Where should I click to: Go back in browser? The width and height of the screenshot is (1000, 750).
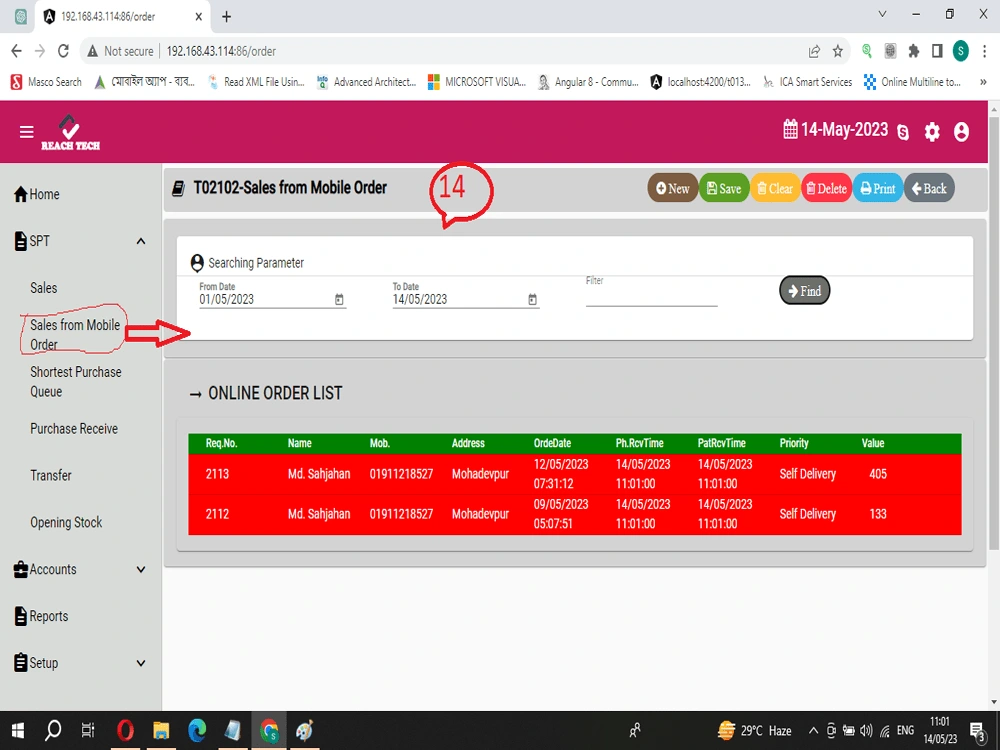pyautogui.click(x=17, y=51)
